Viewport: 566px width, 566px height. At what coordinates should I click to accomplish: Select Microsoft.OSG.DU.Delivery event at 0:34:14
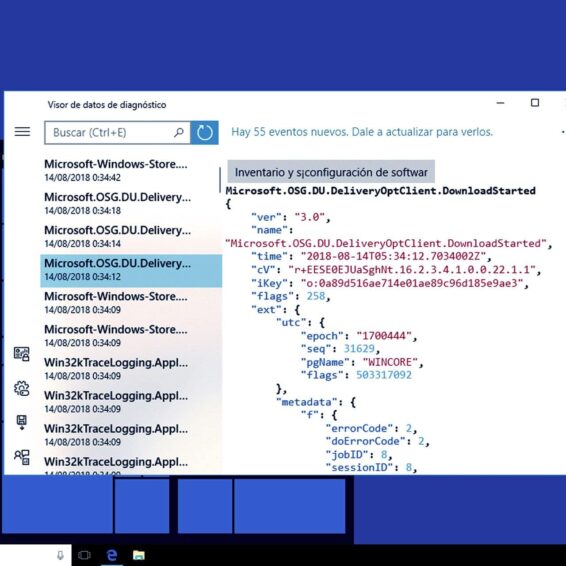(131, 236)
